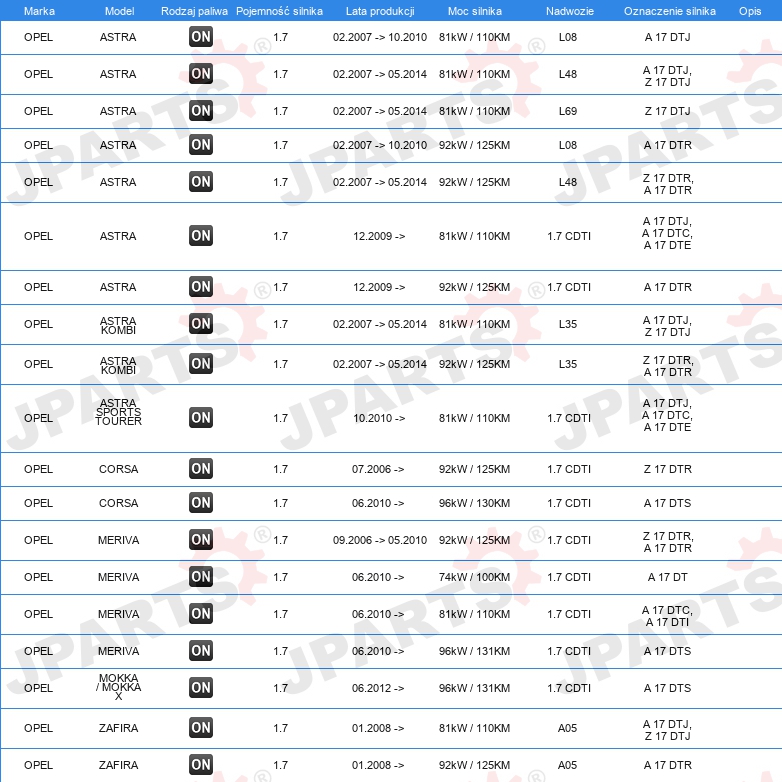Screen dimensions: 782x782
Task: Click the ON fuel icon in the Astra L69 row
Action: 201,111
